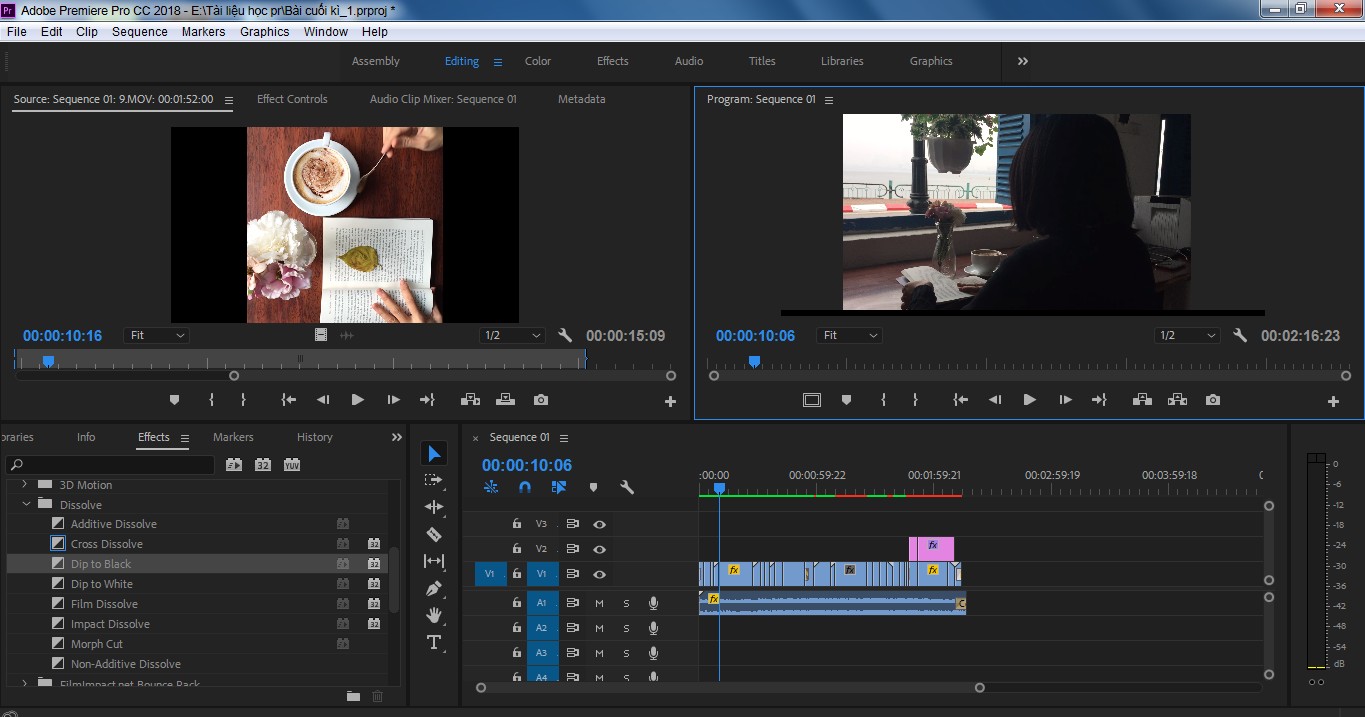Open Program monitor 1/2 playback resolution dropdown
Viewport: 1365px width, 717px height.
[1188, 336]
